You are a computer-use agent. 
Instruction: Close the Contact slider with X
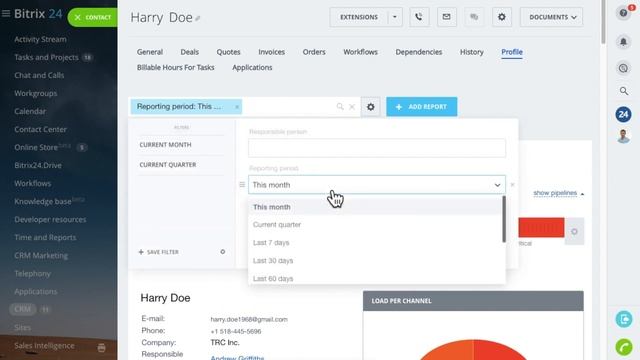click(78, 18)
